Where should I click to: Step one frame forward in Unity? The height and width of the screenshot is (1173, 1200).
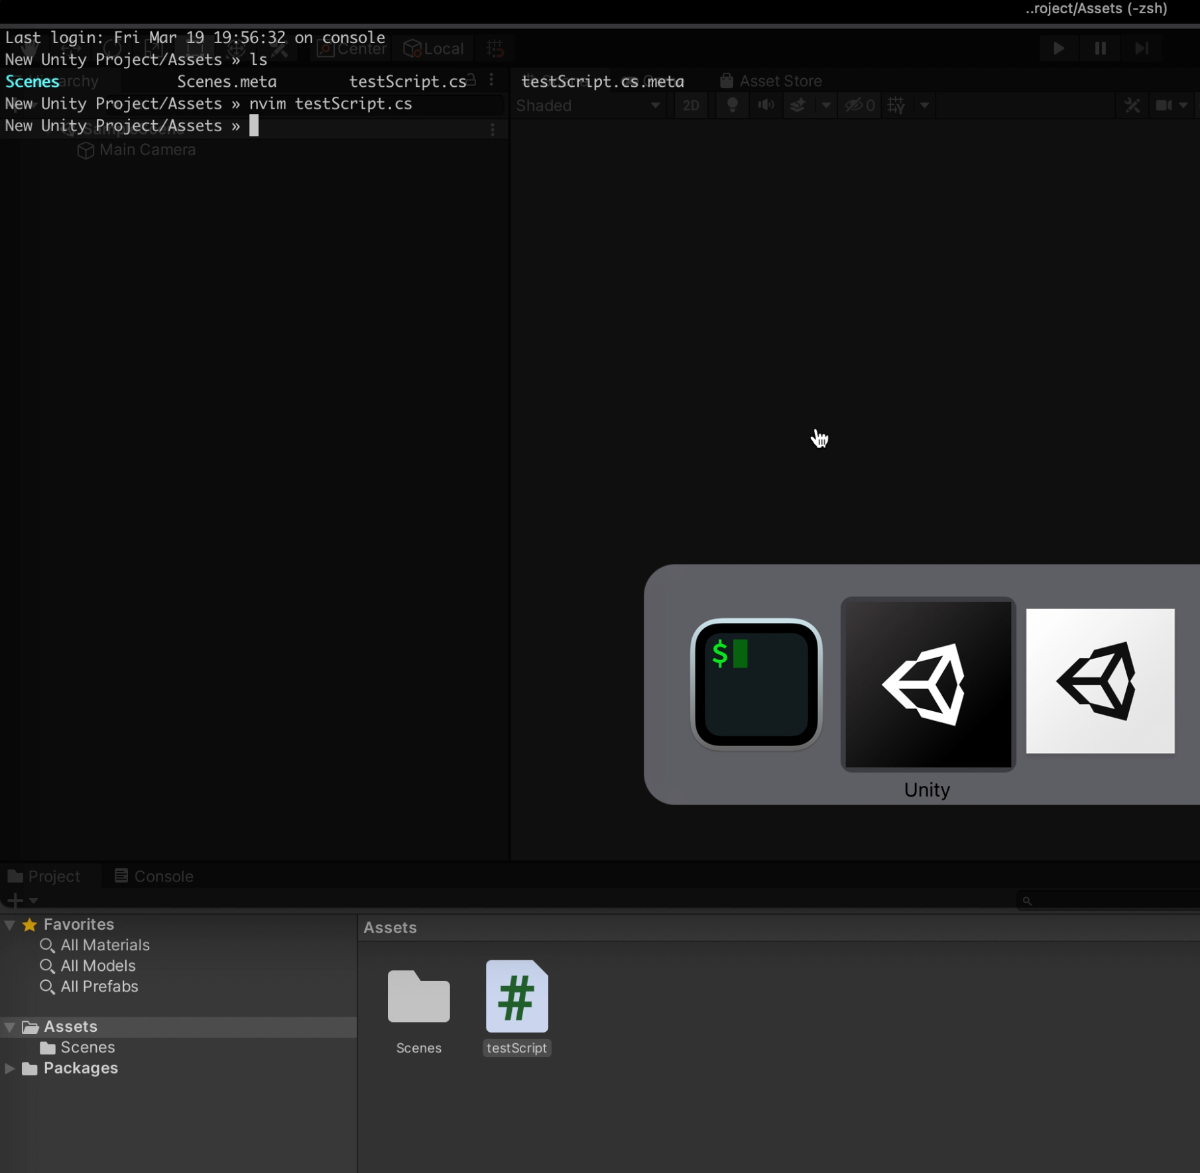pyautogui.click(x=1141, y=48)
